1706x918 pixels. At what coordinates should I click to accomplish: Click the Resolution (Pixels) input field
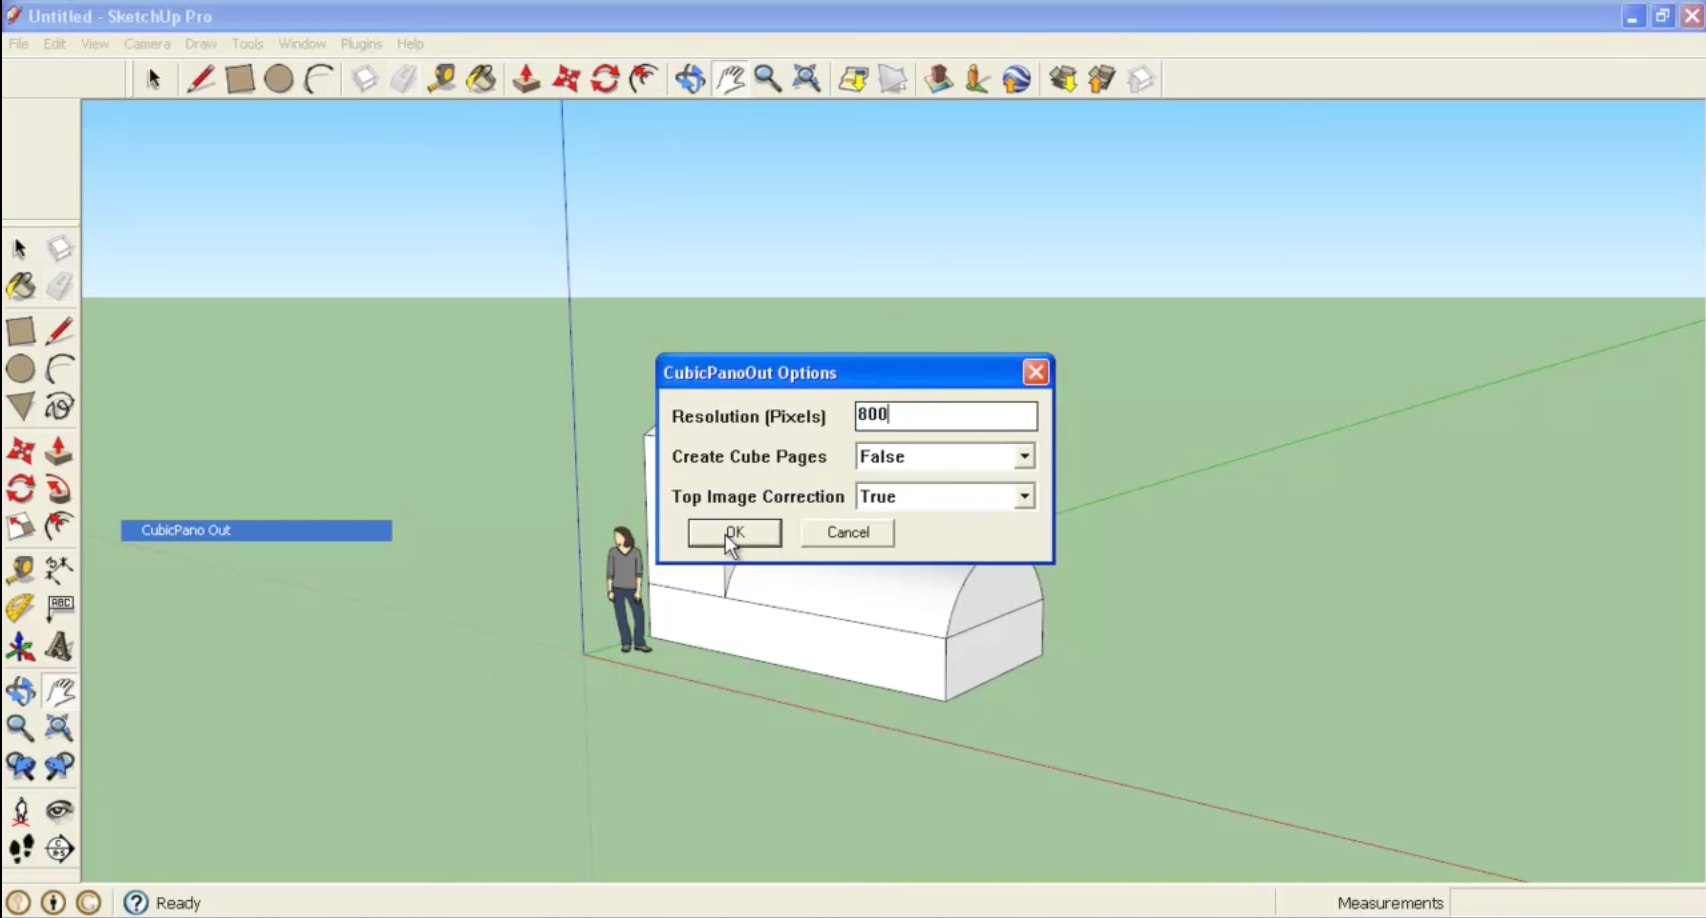[946, 416]
